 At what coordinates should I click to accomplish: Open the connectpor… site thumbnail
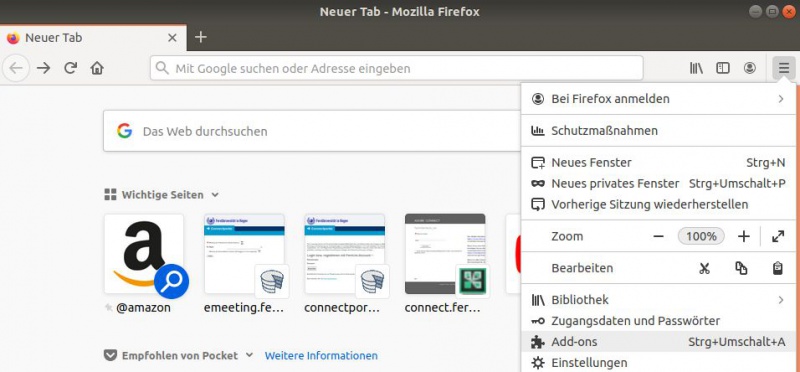344,254
